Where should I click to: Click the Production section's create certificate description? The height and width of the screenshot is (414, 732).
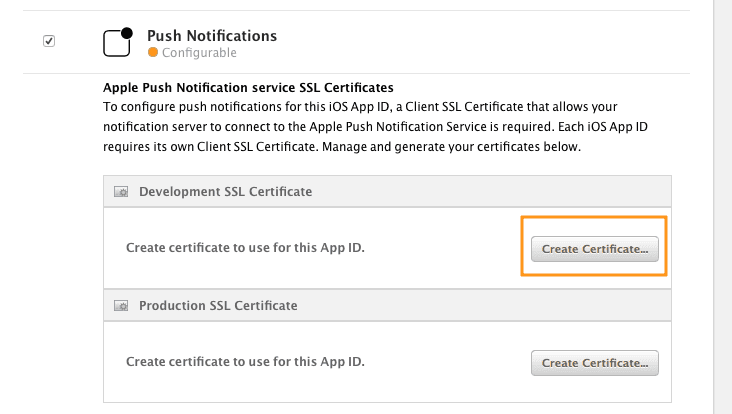click(x=245, y=361)
